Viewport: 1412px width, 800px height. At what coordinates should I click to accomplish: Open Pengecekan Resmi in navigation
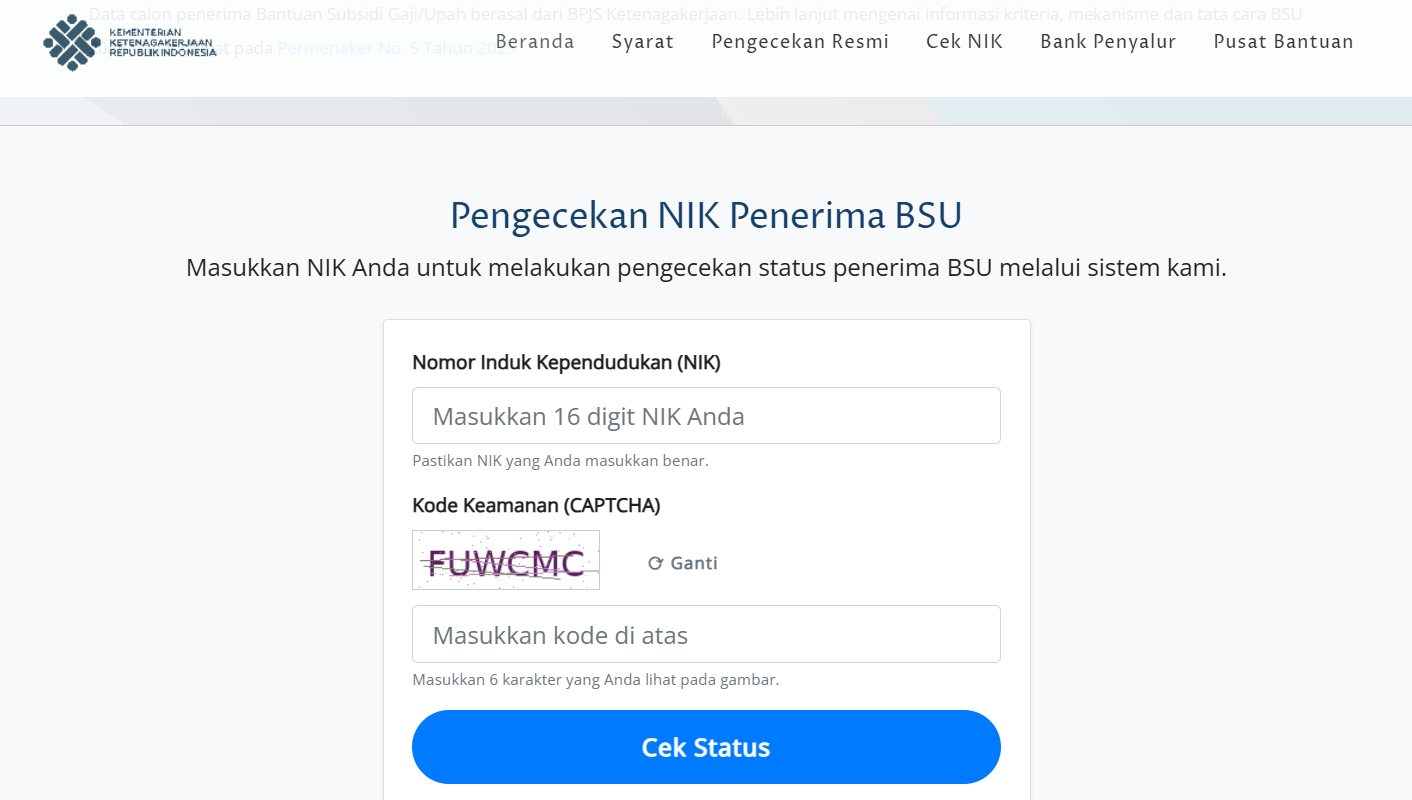tap(800, 42)
